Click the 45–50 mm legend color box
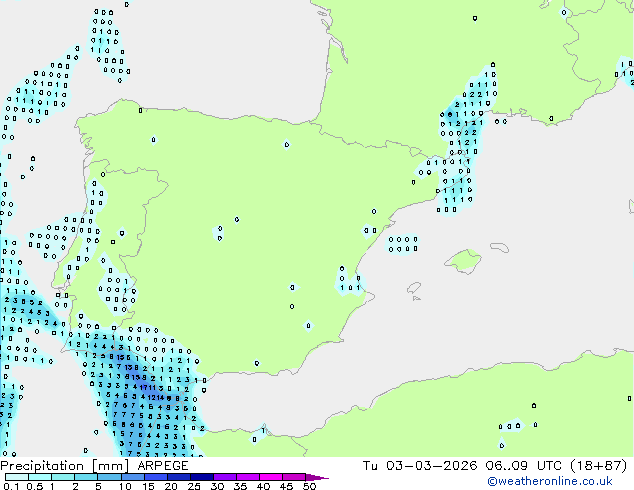634x490 pixels. coord(294,477)
